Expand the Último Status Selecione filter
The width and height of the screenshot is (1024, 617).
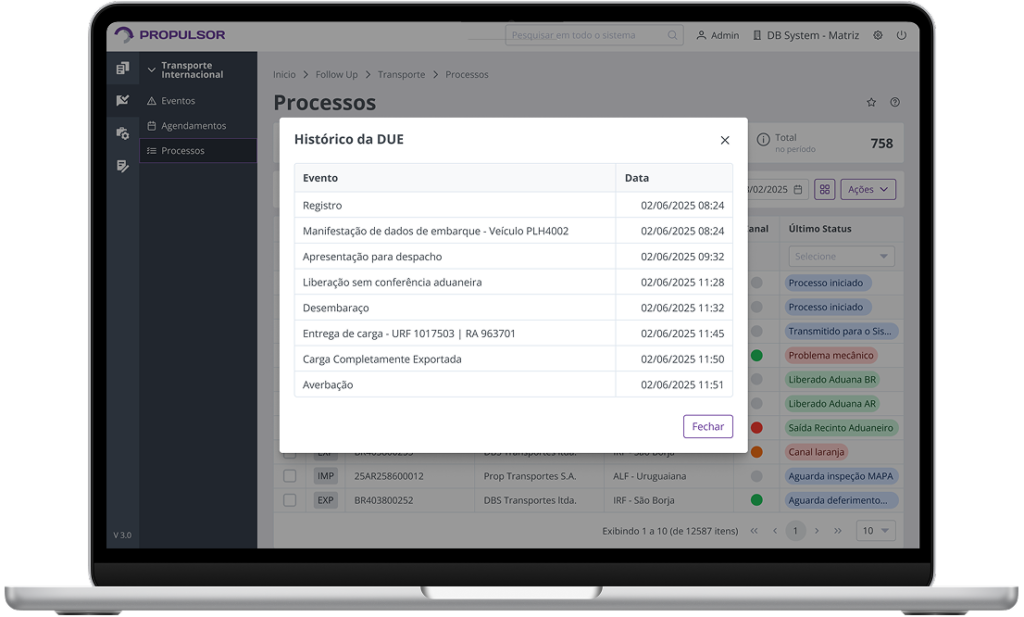click(x=841, y=257)
